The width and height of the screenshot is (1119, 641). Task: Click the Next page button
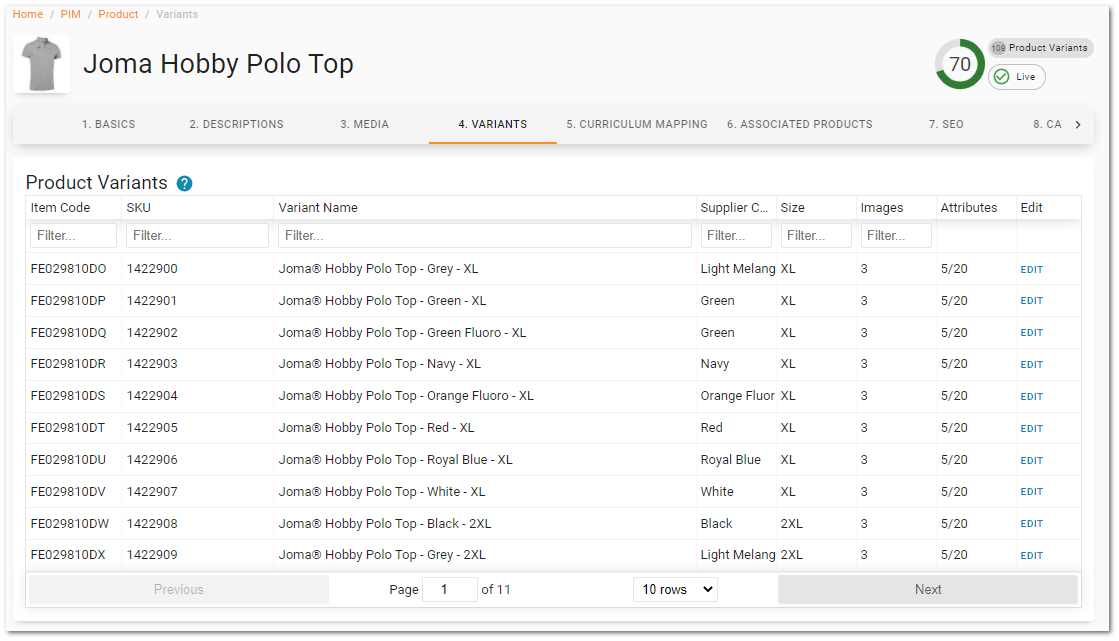[928, 590]
